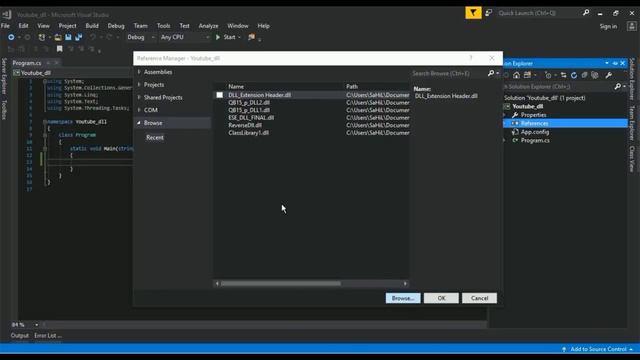Click OK in Reference Manager
The height and width of the screenshot is (360, 640).
pyautogui.click(x=441, y=298)
